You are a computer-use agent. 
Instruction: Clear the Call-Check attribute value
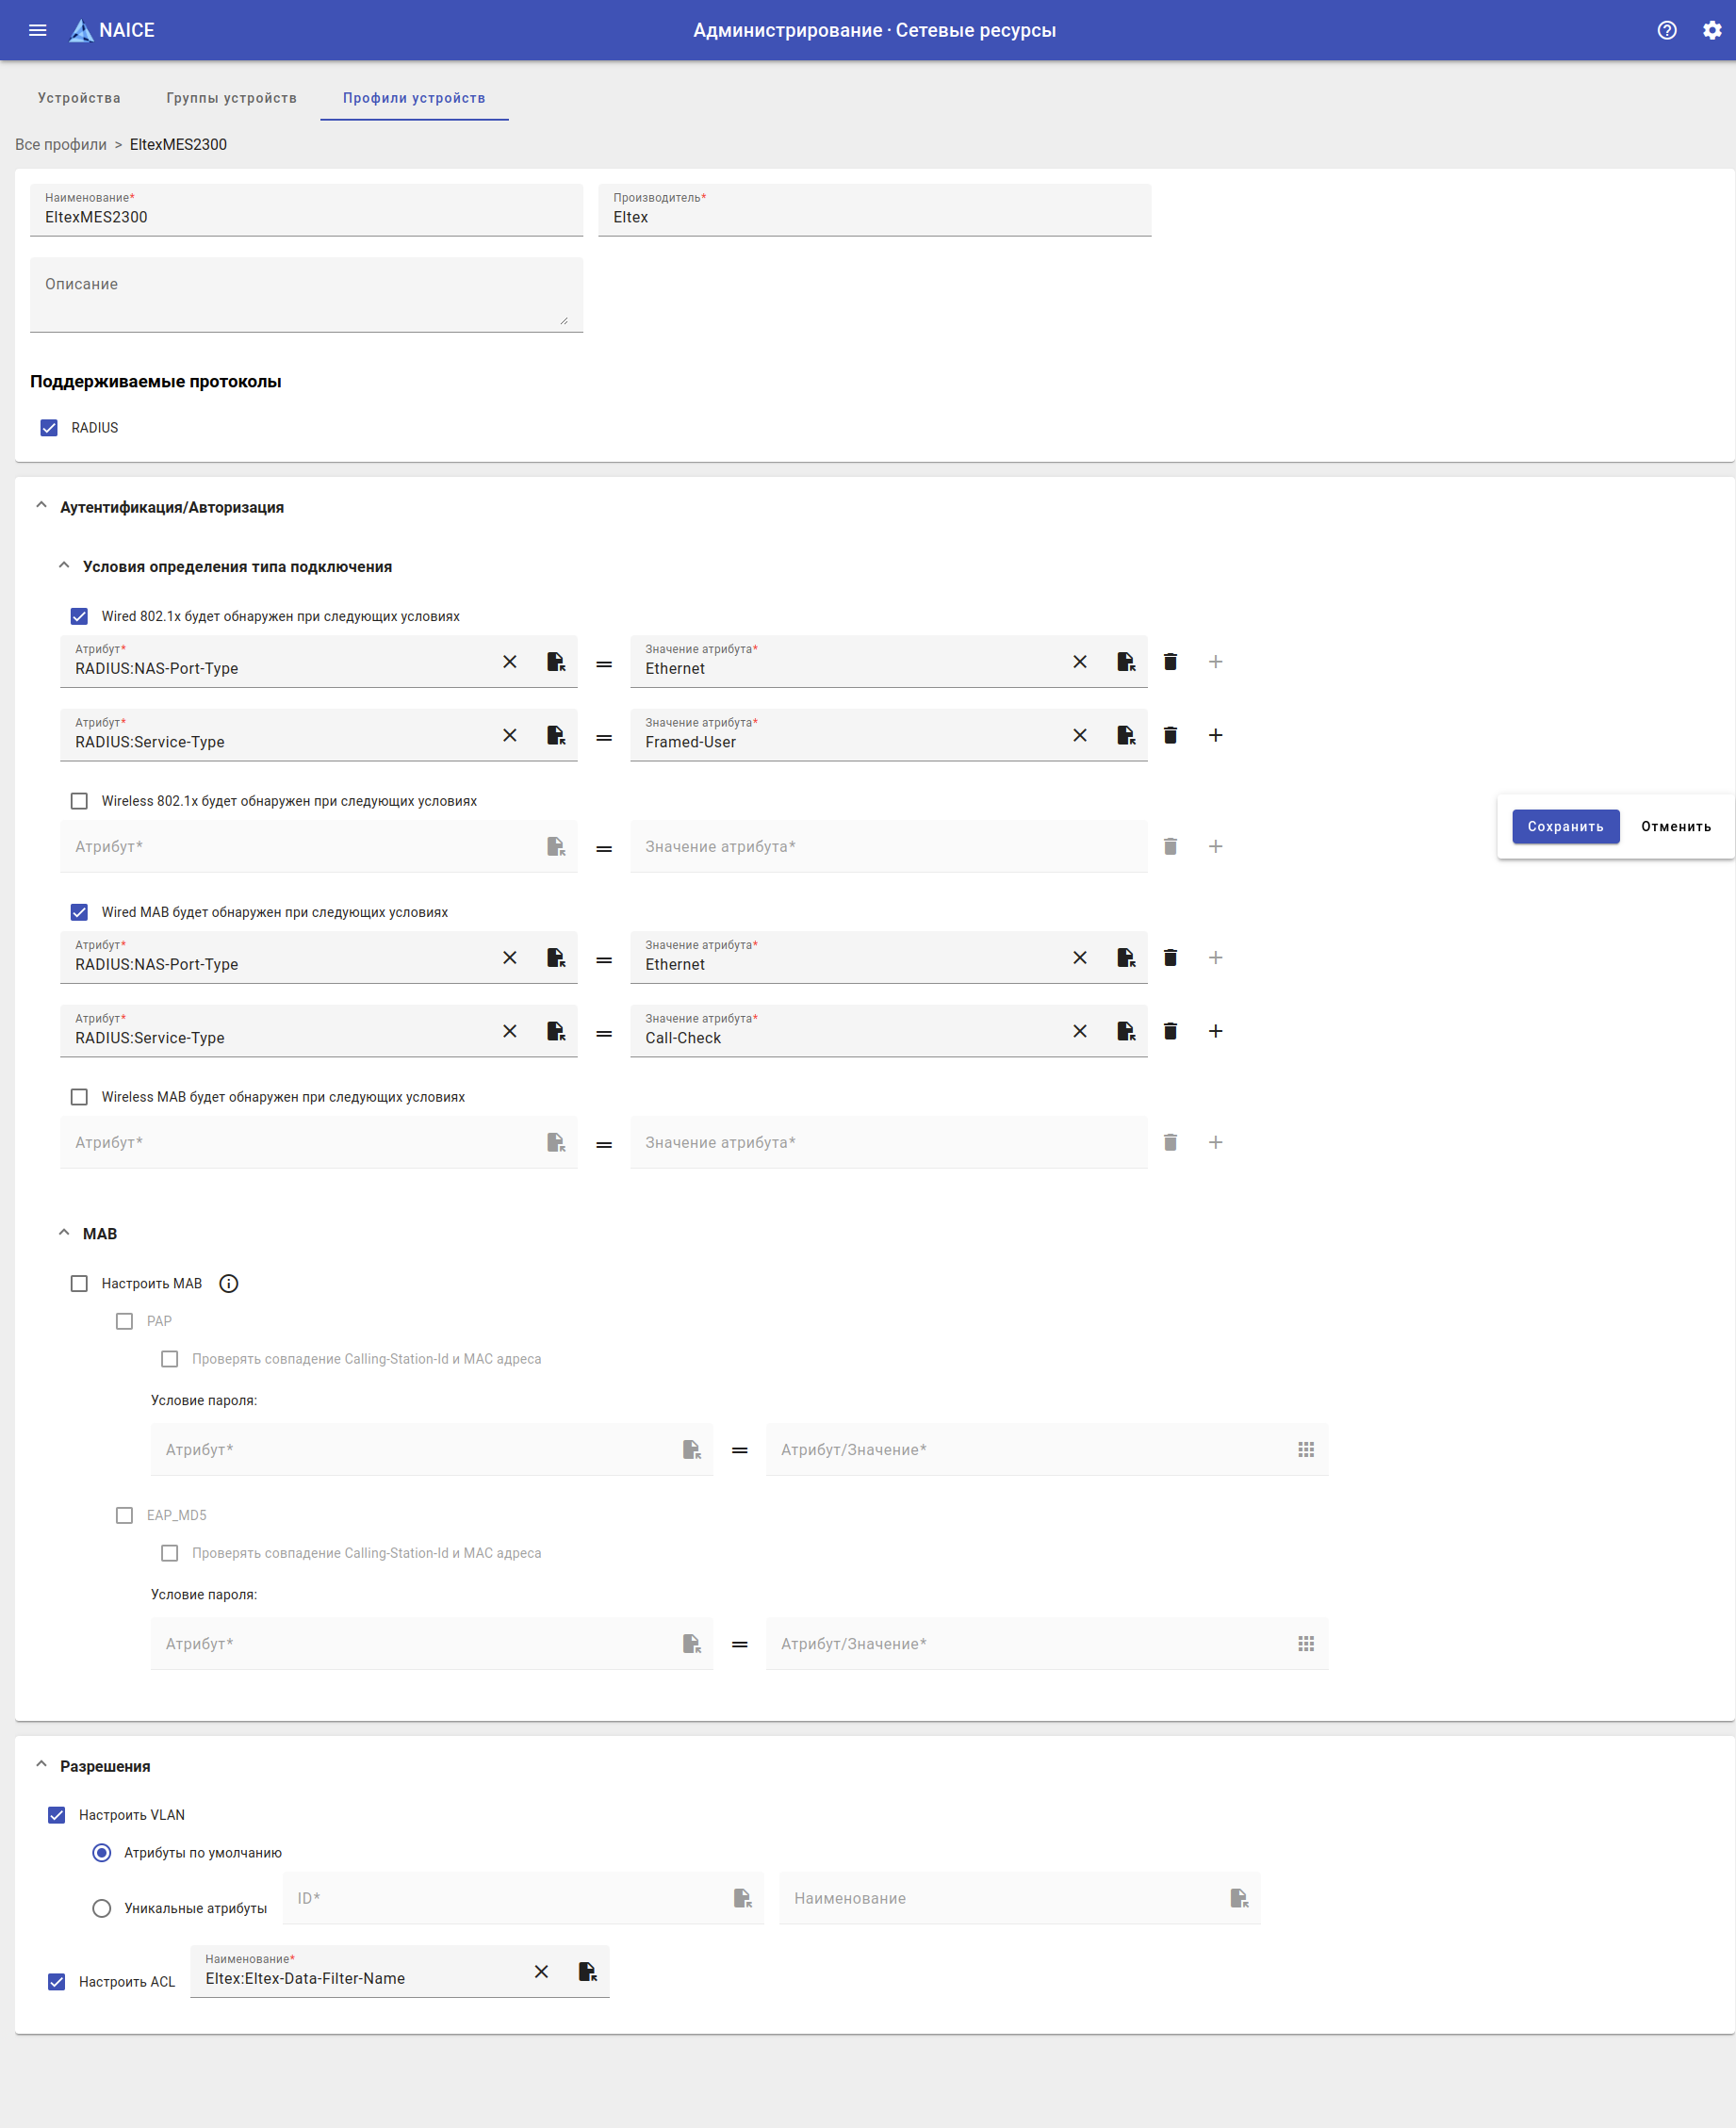[1079, 1031]
